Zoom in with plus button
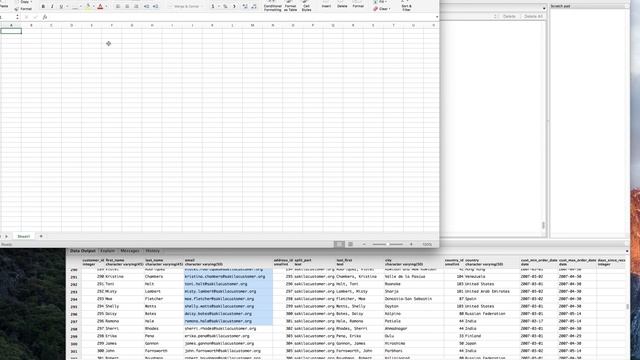 411,244
